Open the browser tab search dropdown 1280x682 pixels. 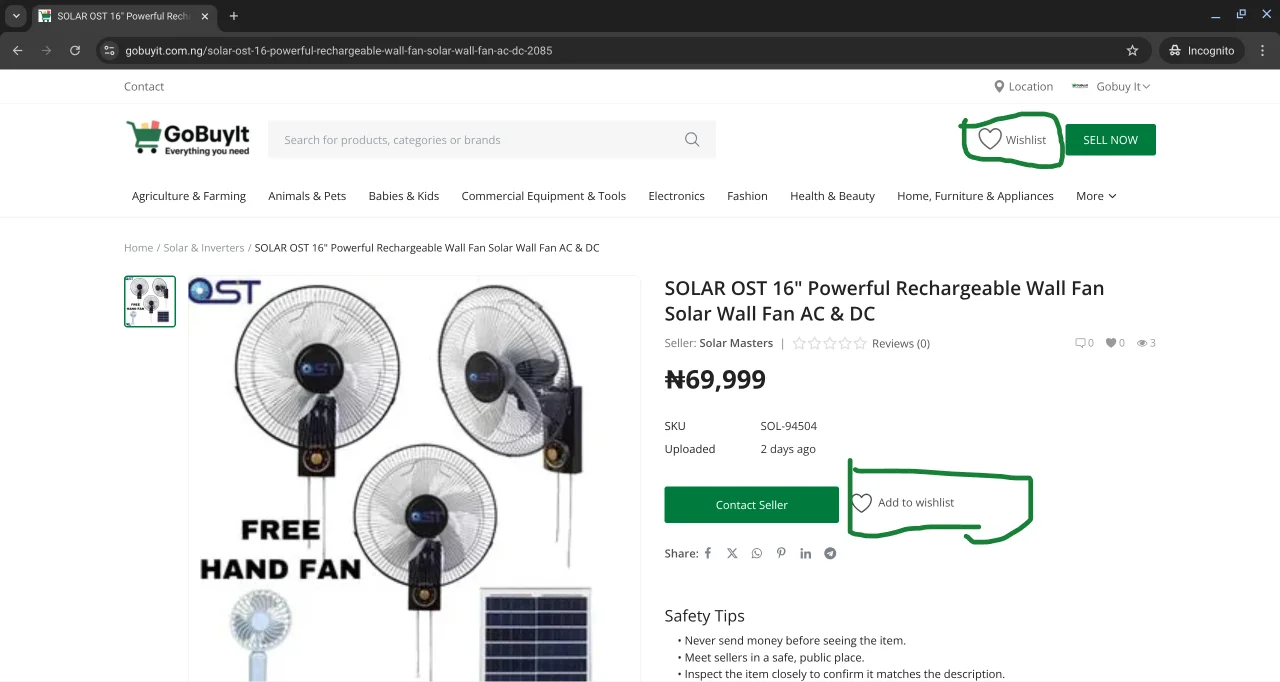16,16
